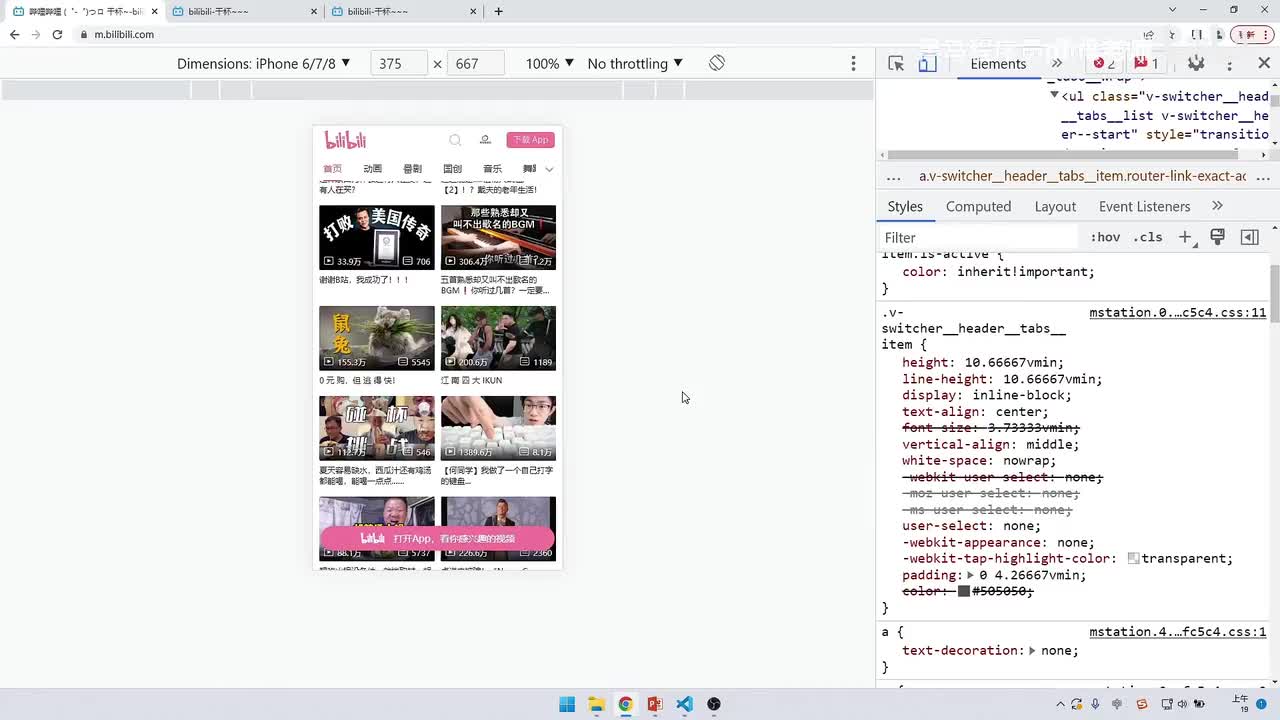
Task: Add a new style rule with plus icon
Action: click(1185, 237)
